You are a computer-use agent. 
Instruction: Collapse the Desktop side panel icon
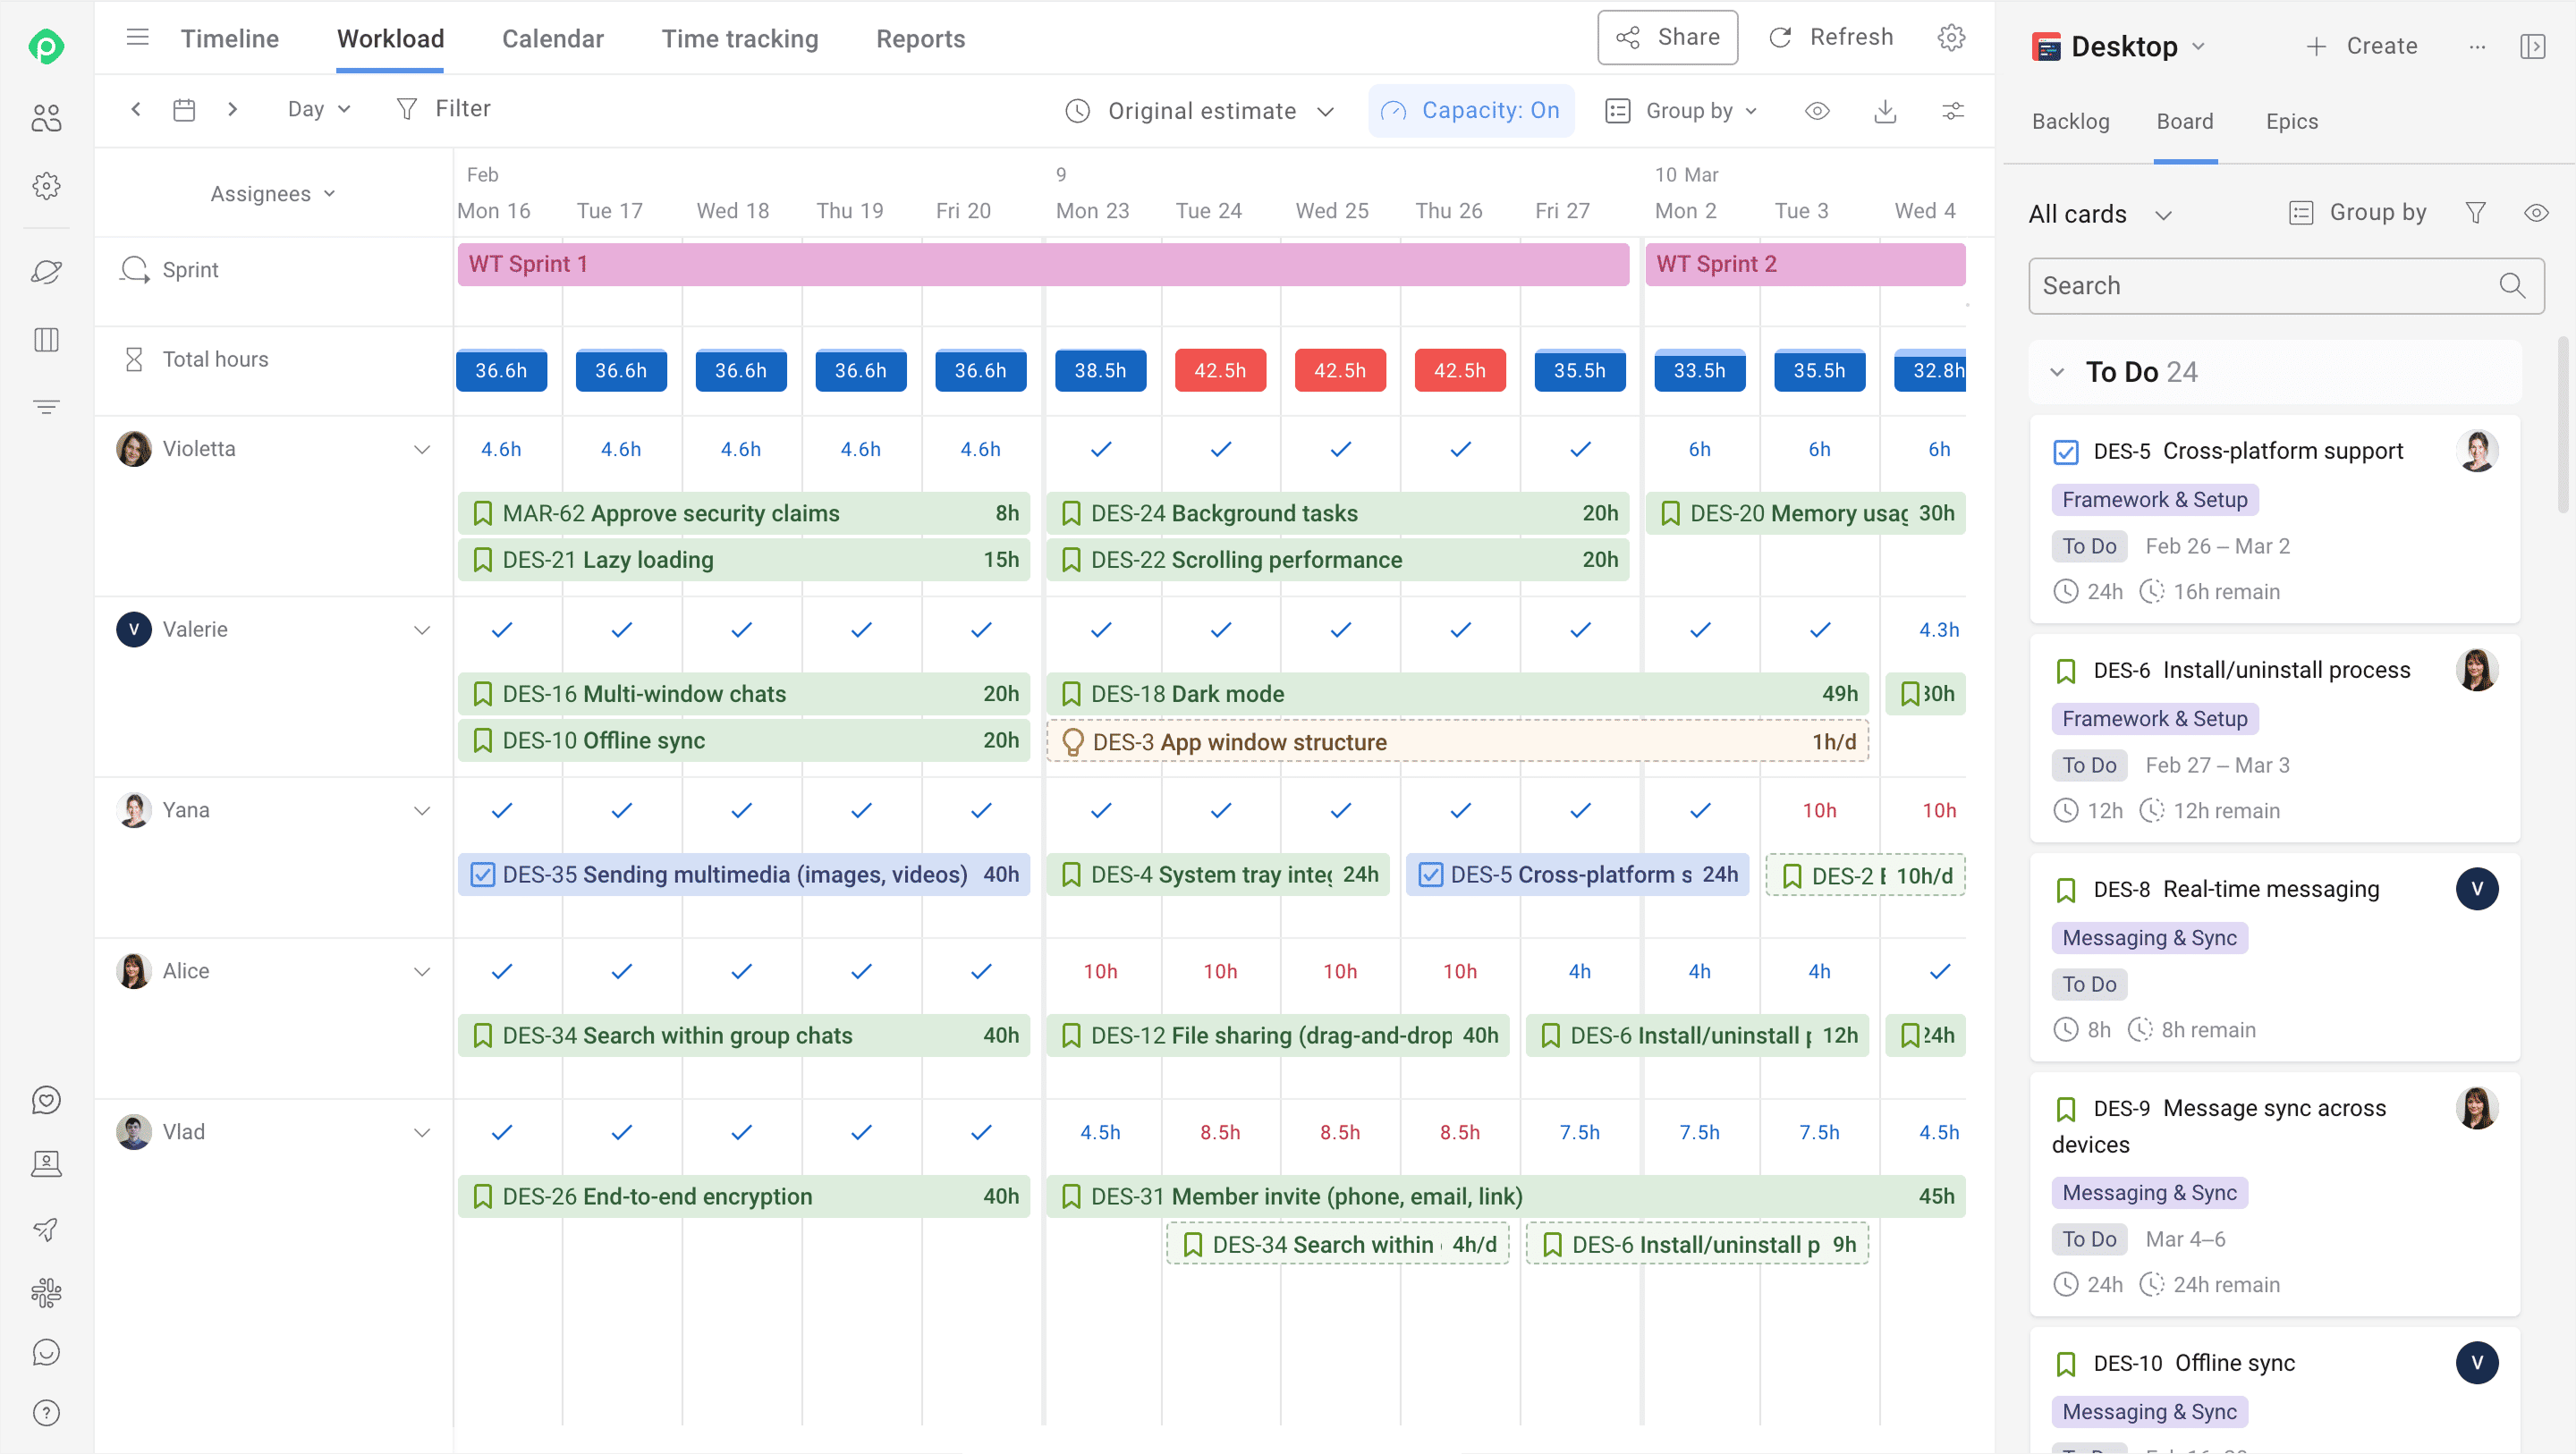click(x=2533, y=46)
